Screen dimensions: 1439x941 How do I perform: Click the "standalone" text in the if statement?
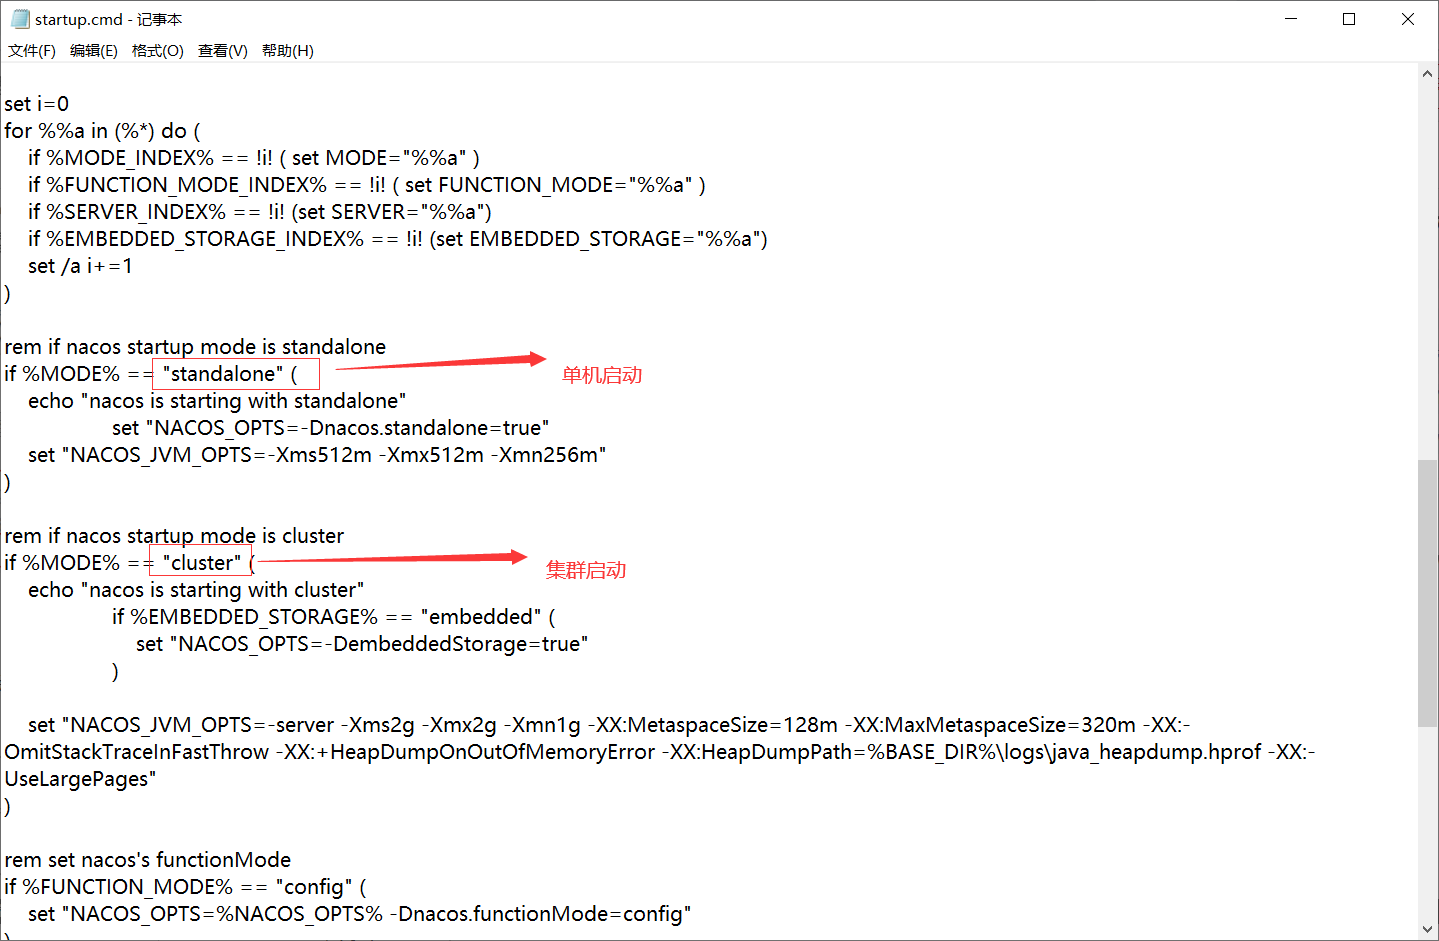pos(223,374)
